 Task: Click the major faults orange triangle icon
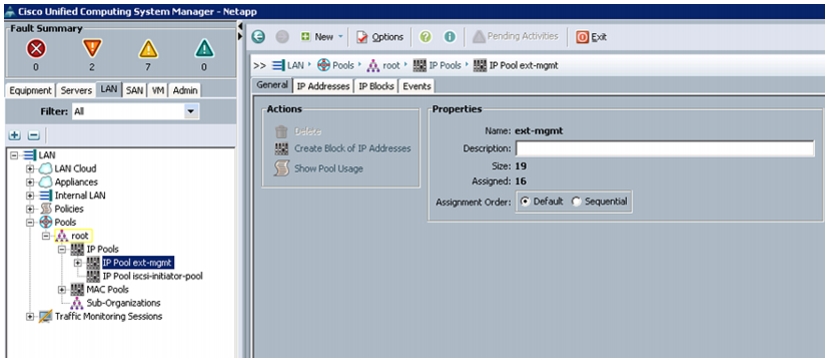coord(92,48)
